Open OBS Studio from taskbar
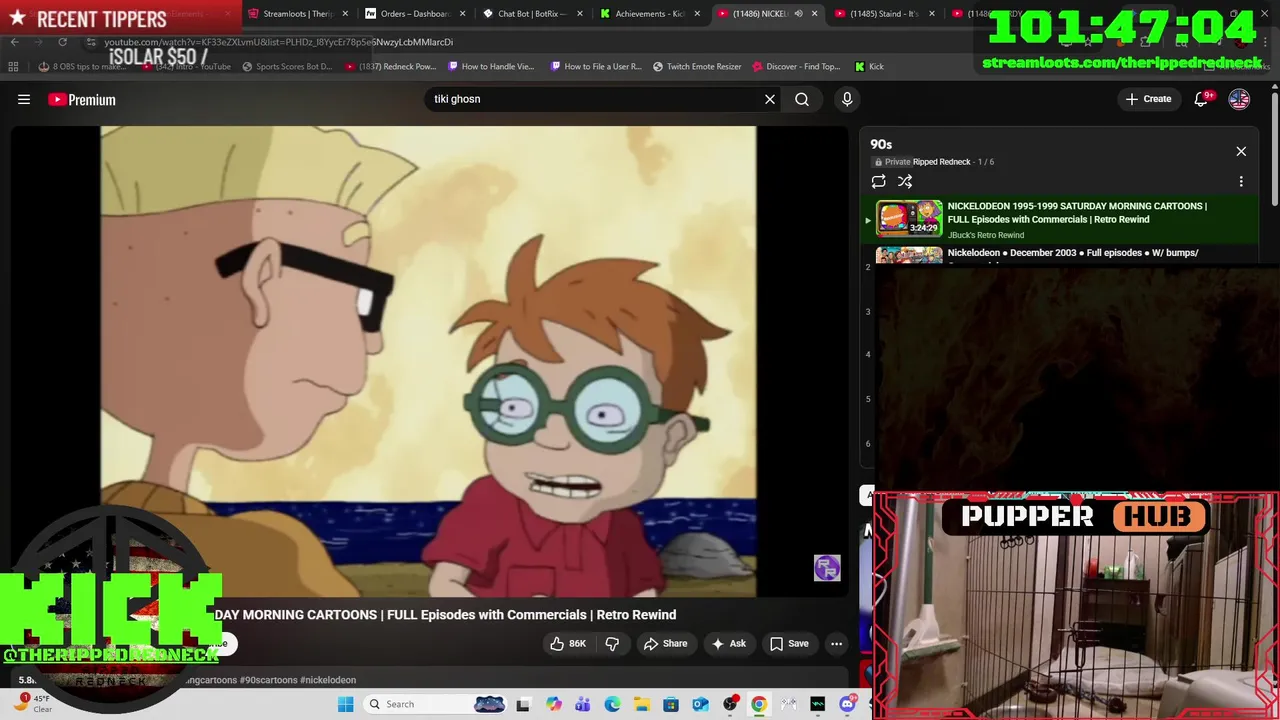Viewport: 1280px width, 720px height. (730, 704)
